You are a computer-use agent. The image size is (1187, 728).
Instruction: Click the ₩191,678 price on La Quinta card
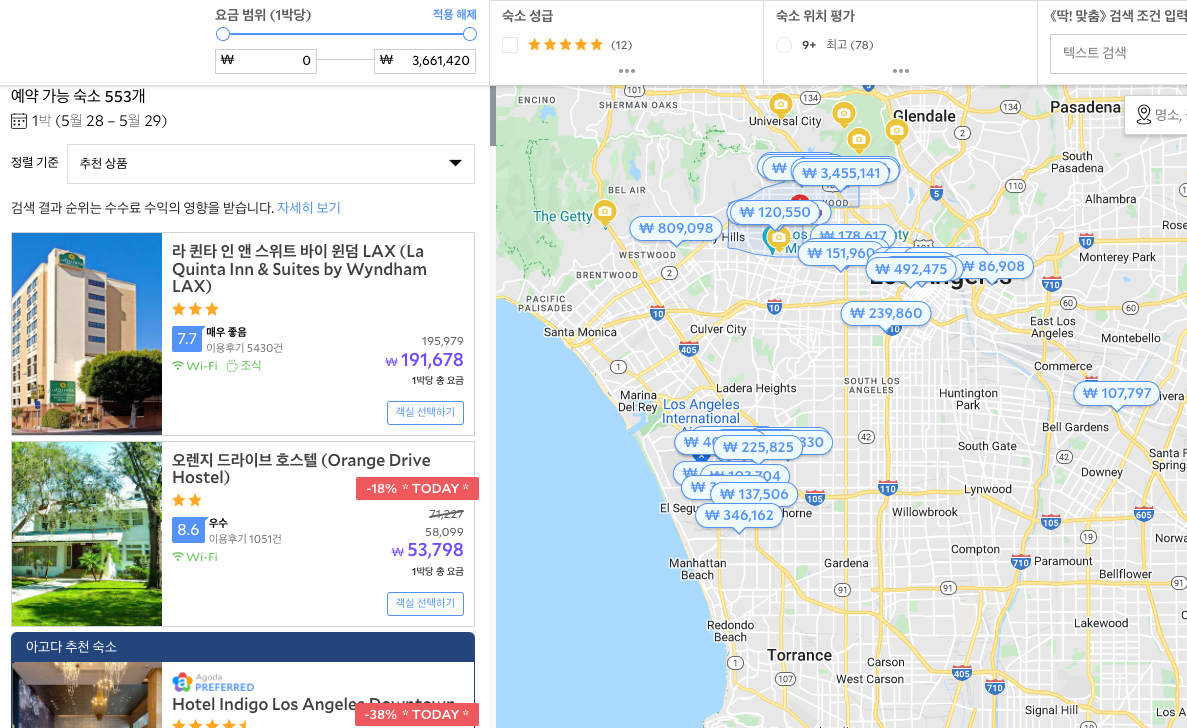[x=425, y=360]
